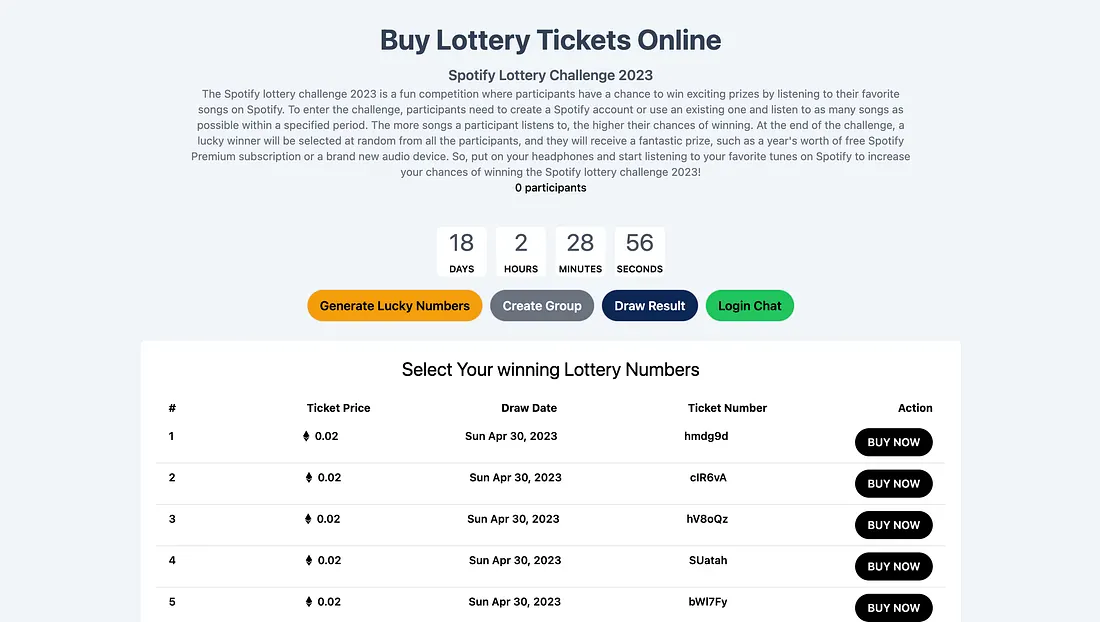Click the Ticket Number column header
Screen dimensions: 1100x622
click(727, 408)
